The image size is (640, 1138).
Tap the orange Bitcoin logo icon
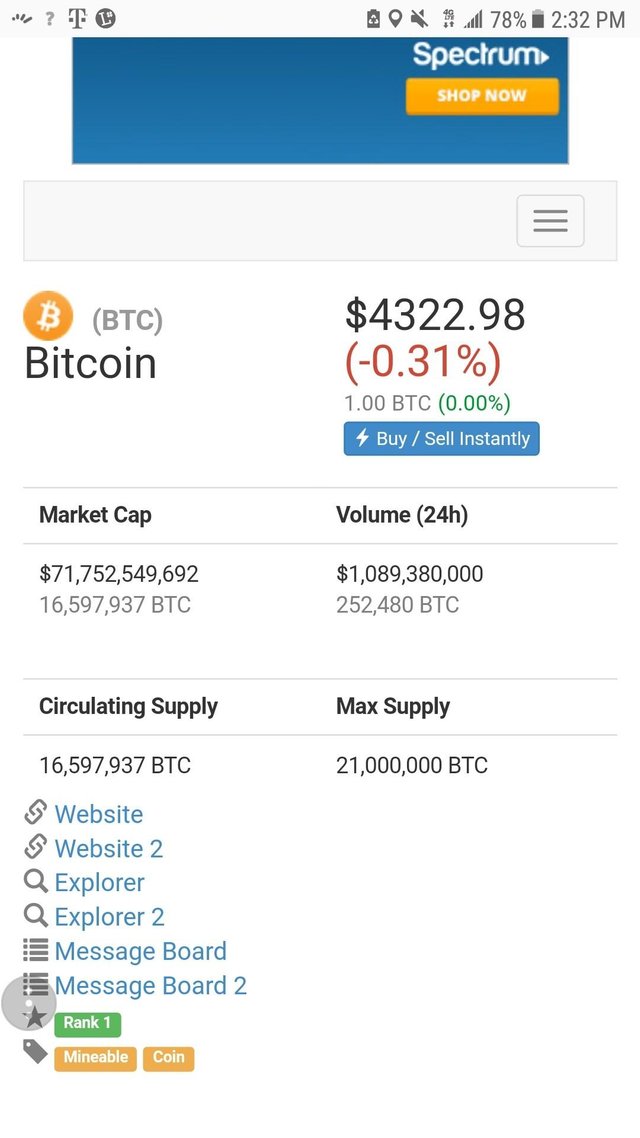click(48, 316)
